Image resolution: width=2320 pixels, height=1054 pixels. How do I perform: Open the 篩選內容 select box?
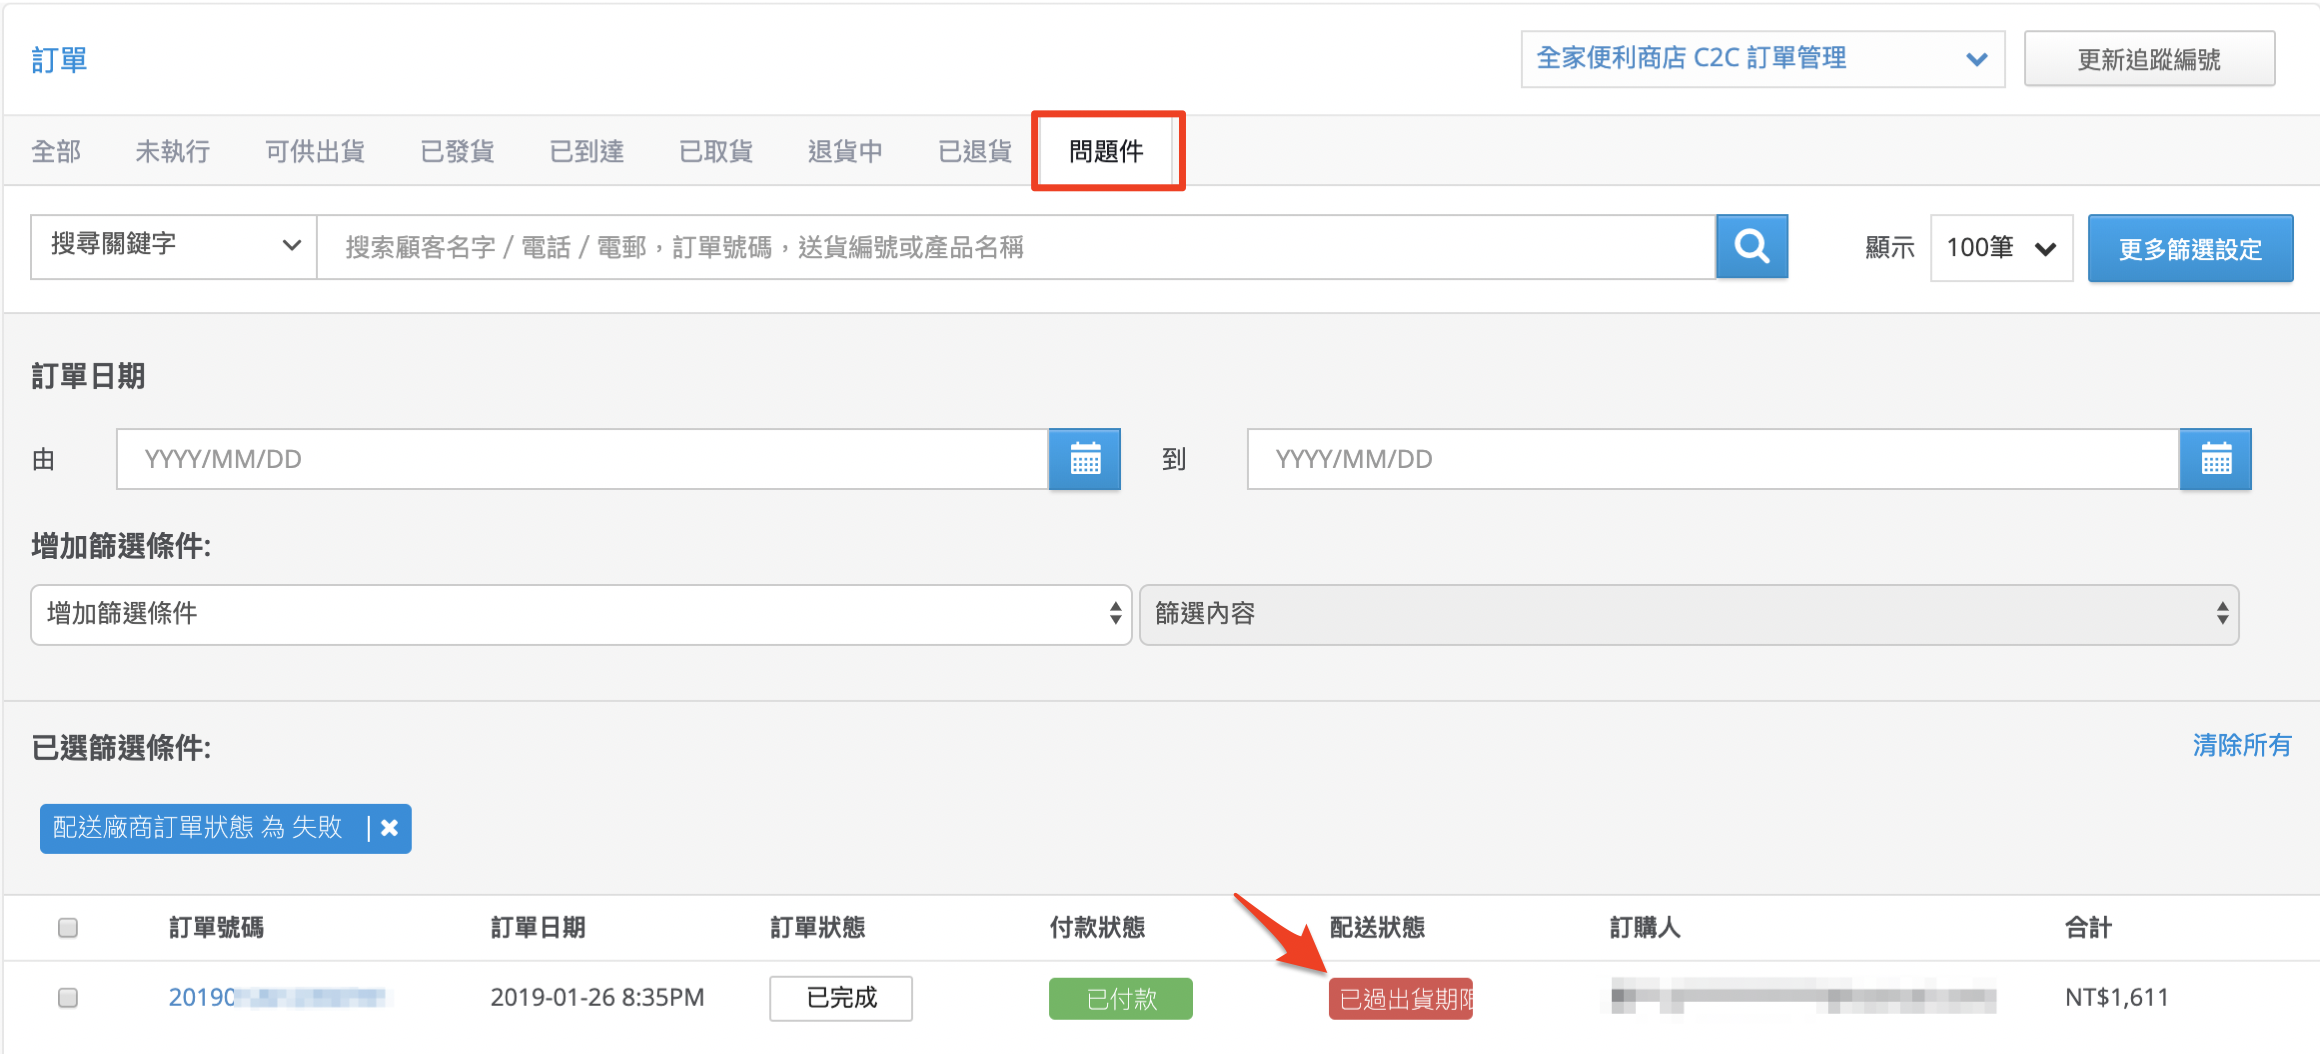tap(1689, 614)
